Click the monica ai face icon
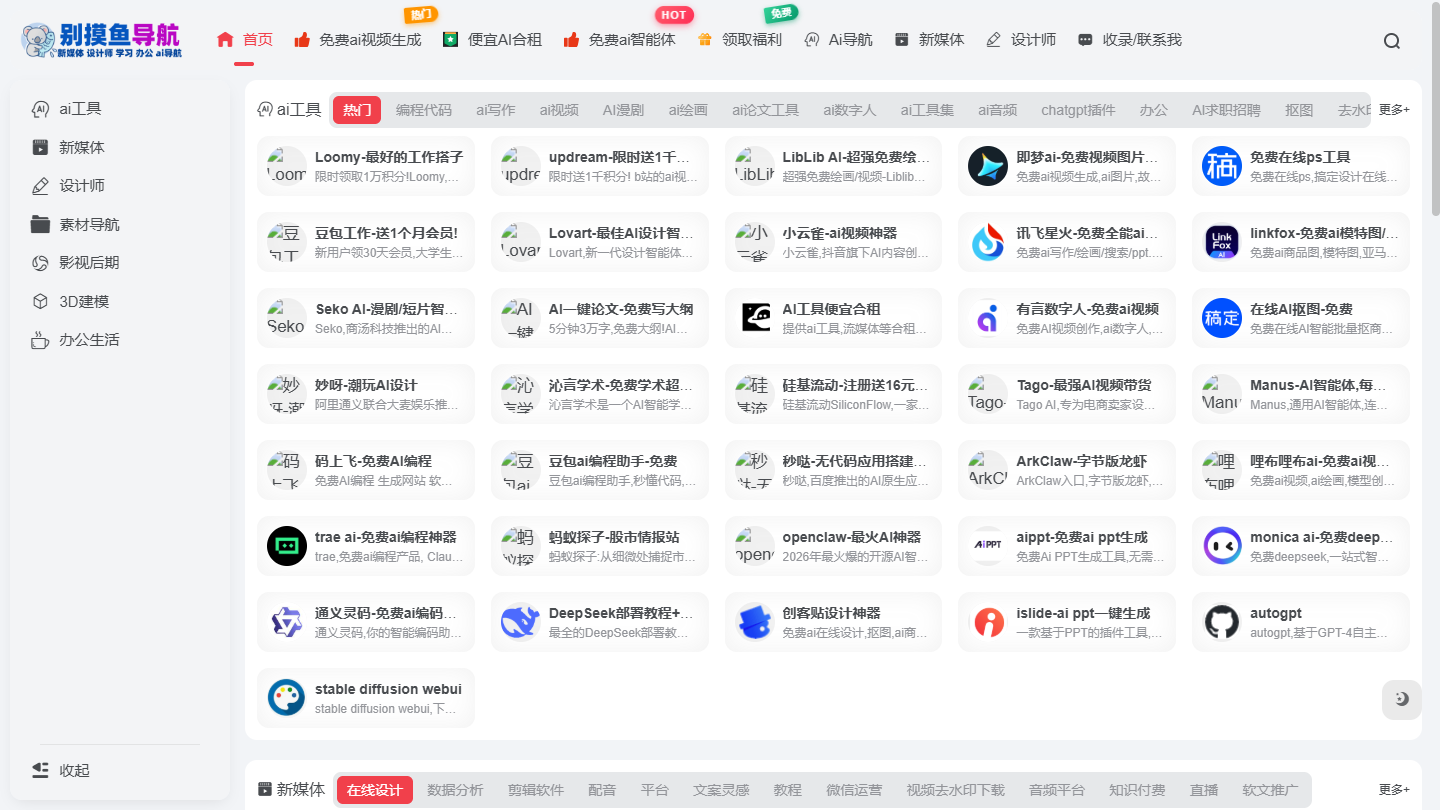1440x810 pixels. [1222, 546]
